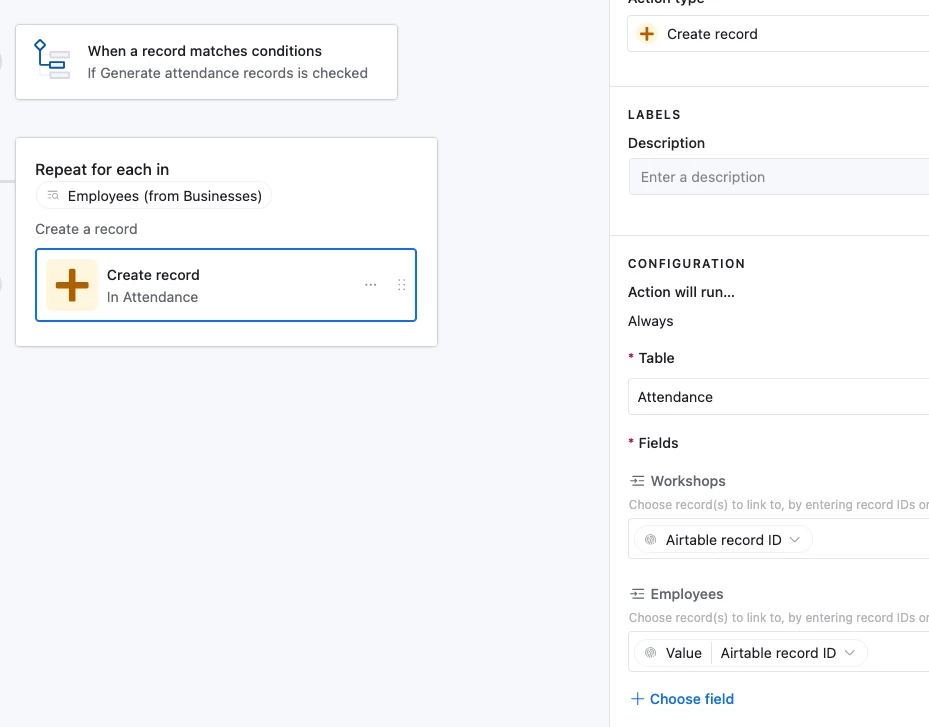Screen dimensions: 929x727
Task: Click the orange plus Create record icon
Action: pos(72,285)
